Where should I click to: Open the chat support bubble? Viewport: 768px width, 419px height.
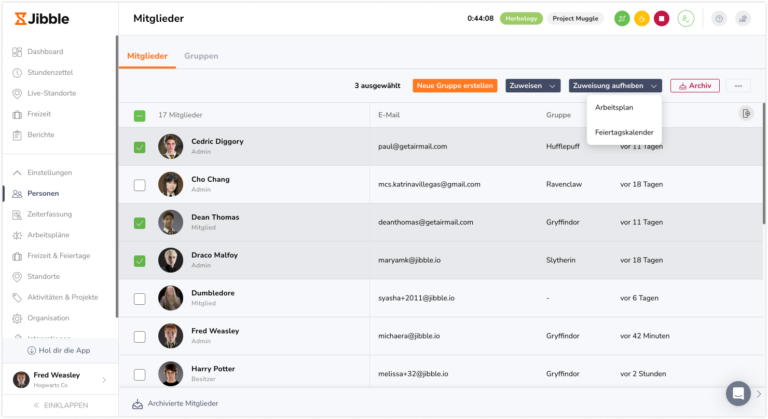click(738, 394)
